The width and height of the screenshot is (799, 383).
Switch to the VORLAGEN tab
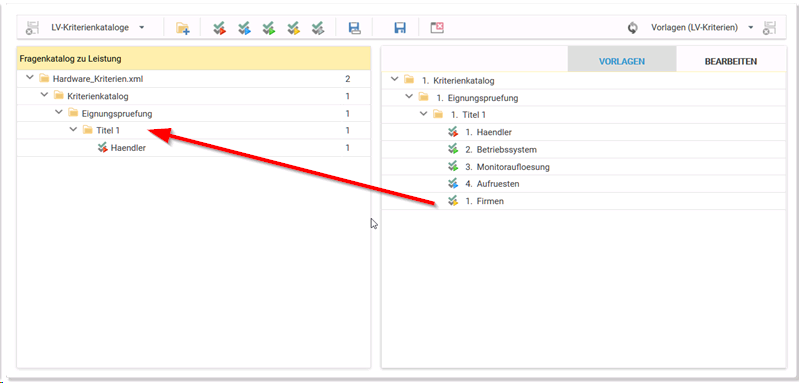pos(622,61)
